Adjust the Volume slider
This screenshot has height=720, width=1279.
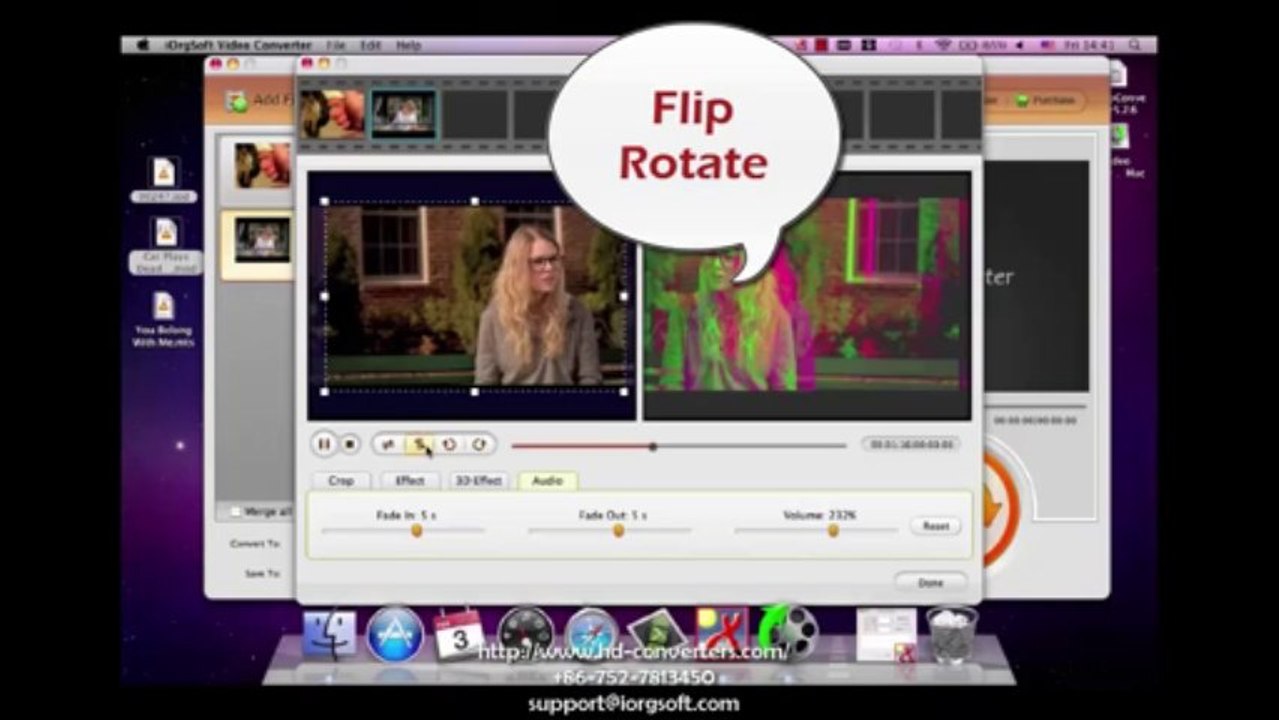(817, 531)
